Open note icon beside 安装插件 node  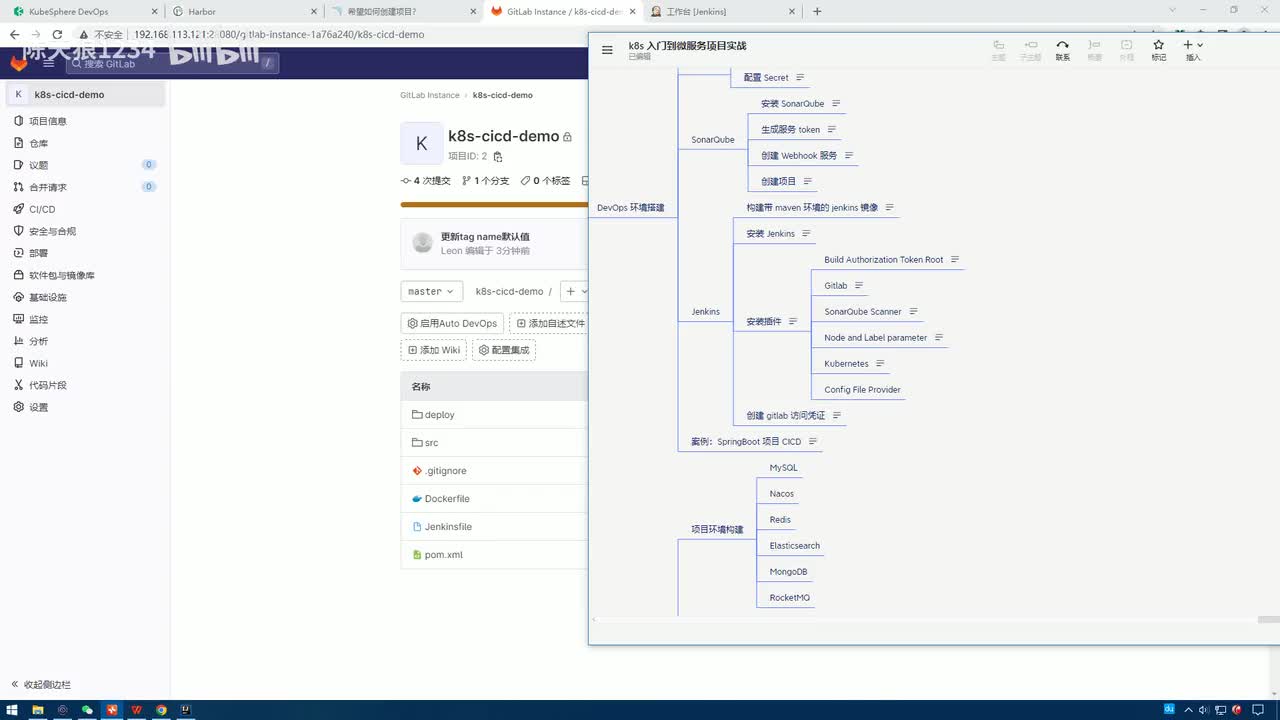click(793, 322)
